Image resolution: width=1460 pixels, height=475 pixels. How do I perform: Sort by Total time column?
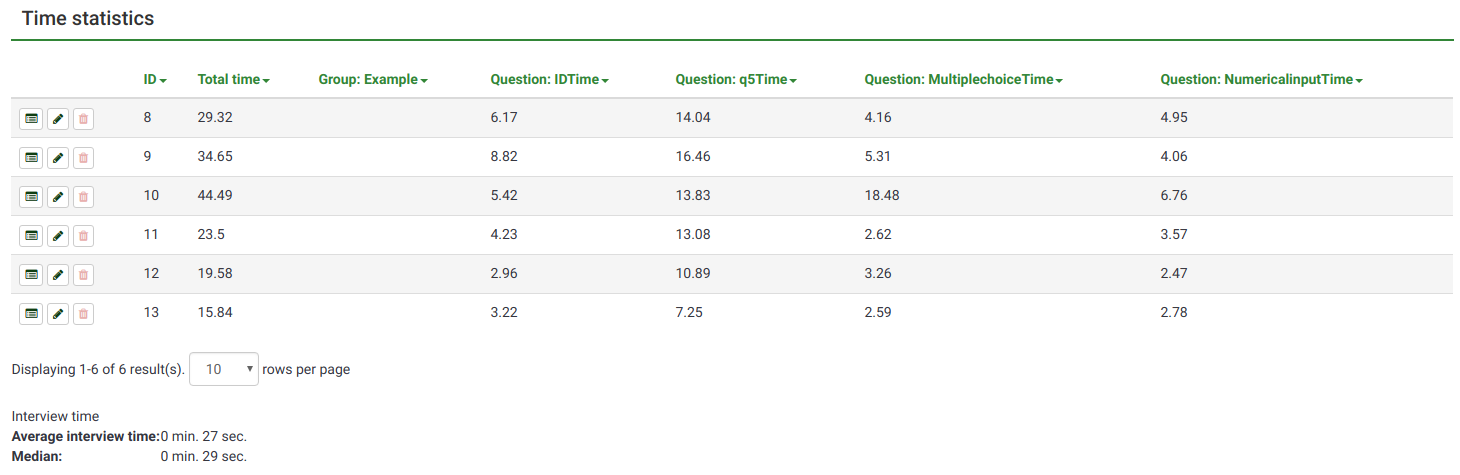(x=233, y=79)
